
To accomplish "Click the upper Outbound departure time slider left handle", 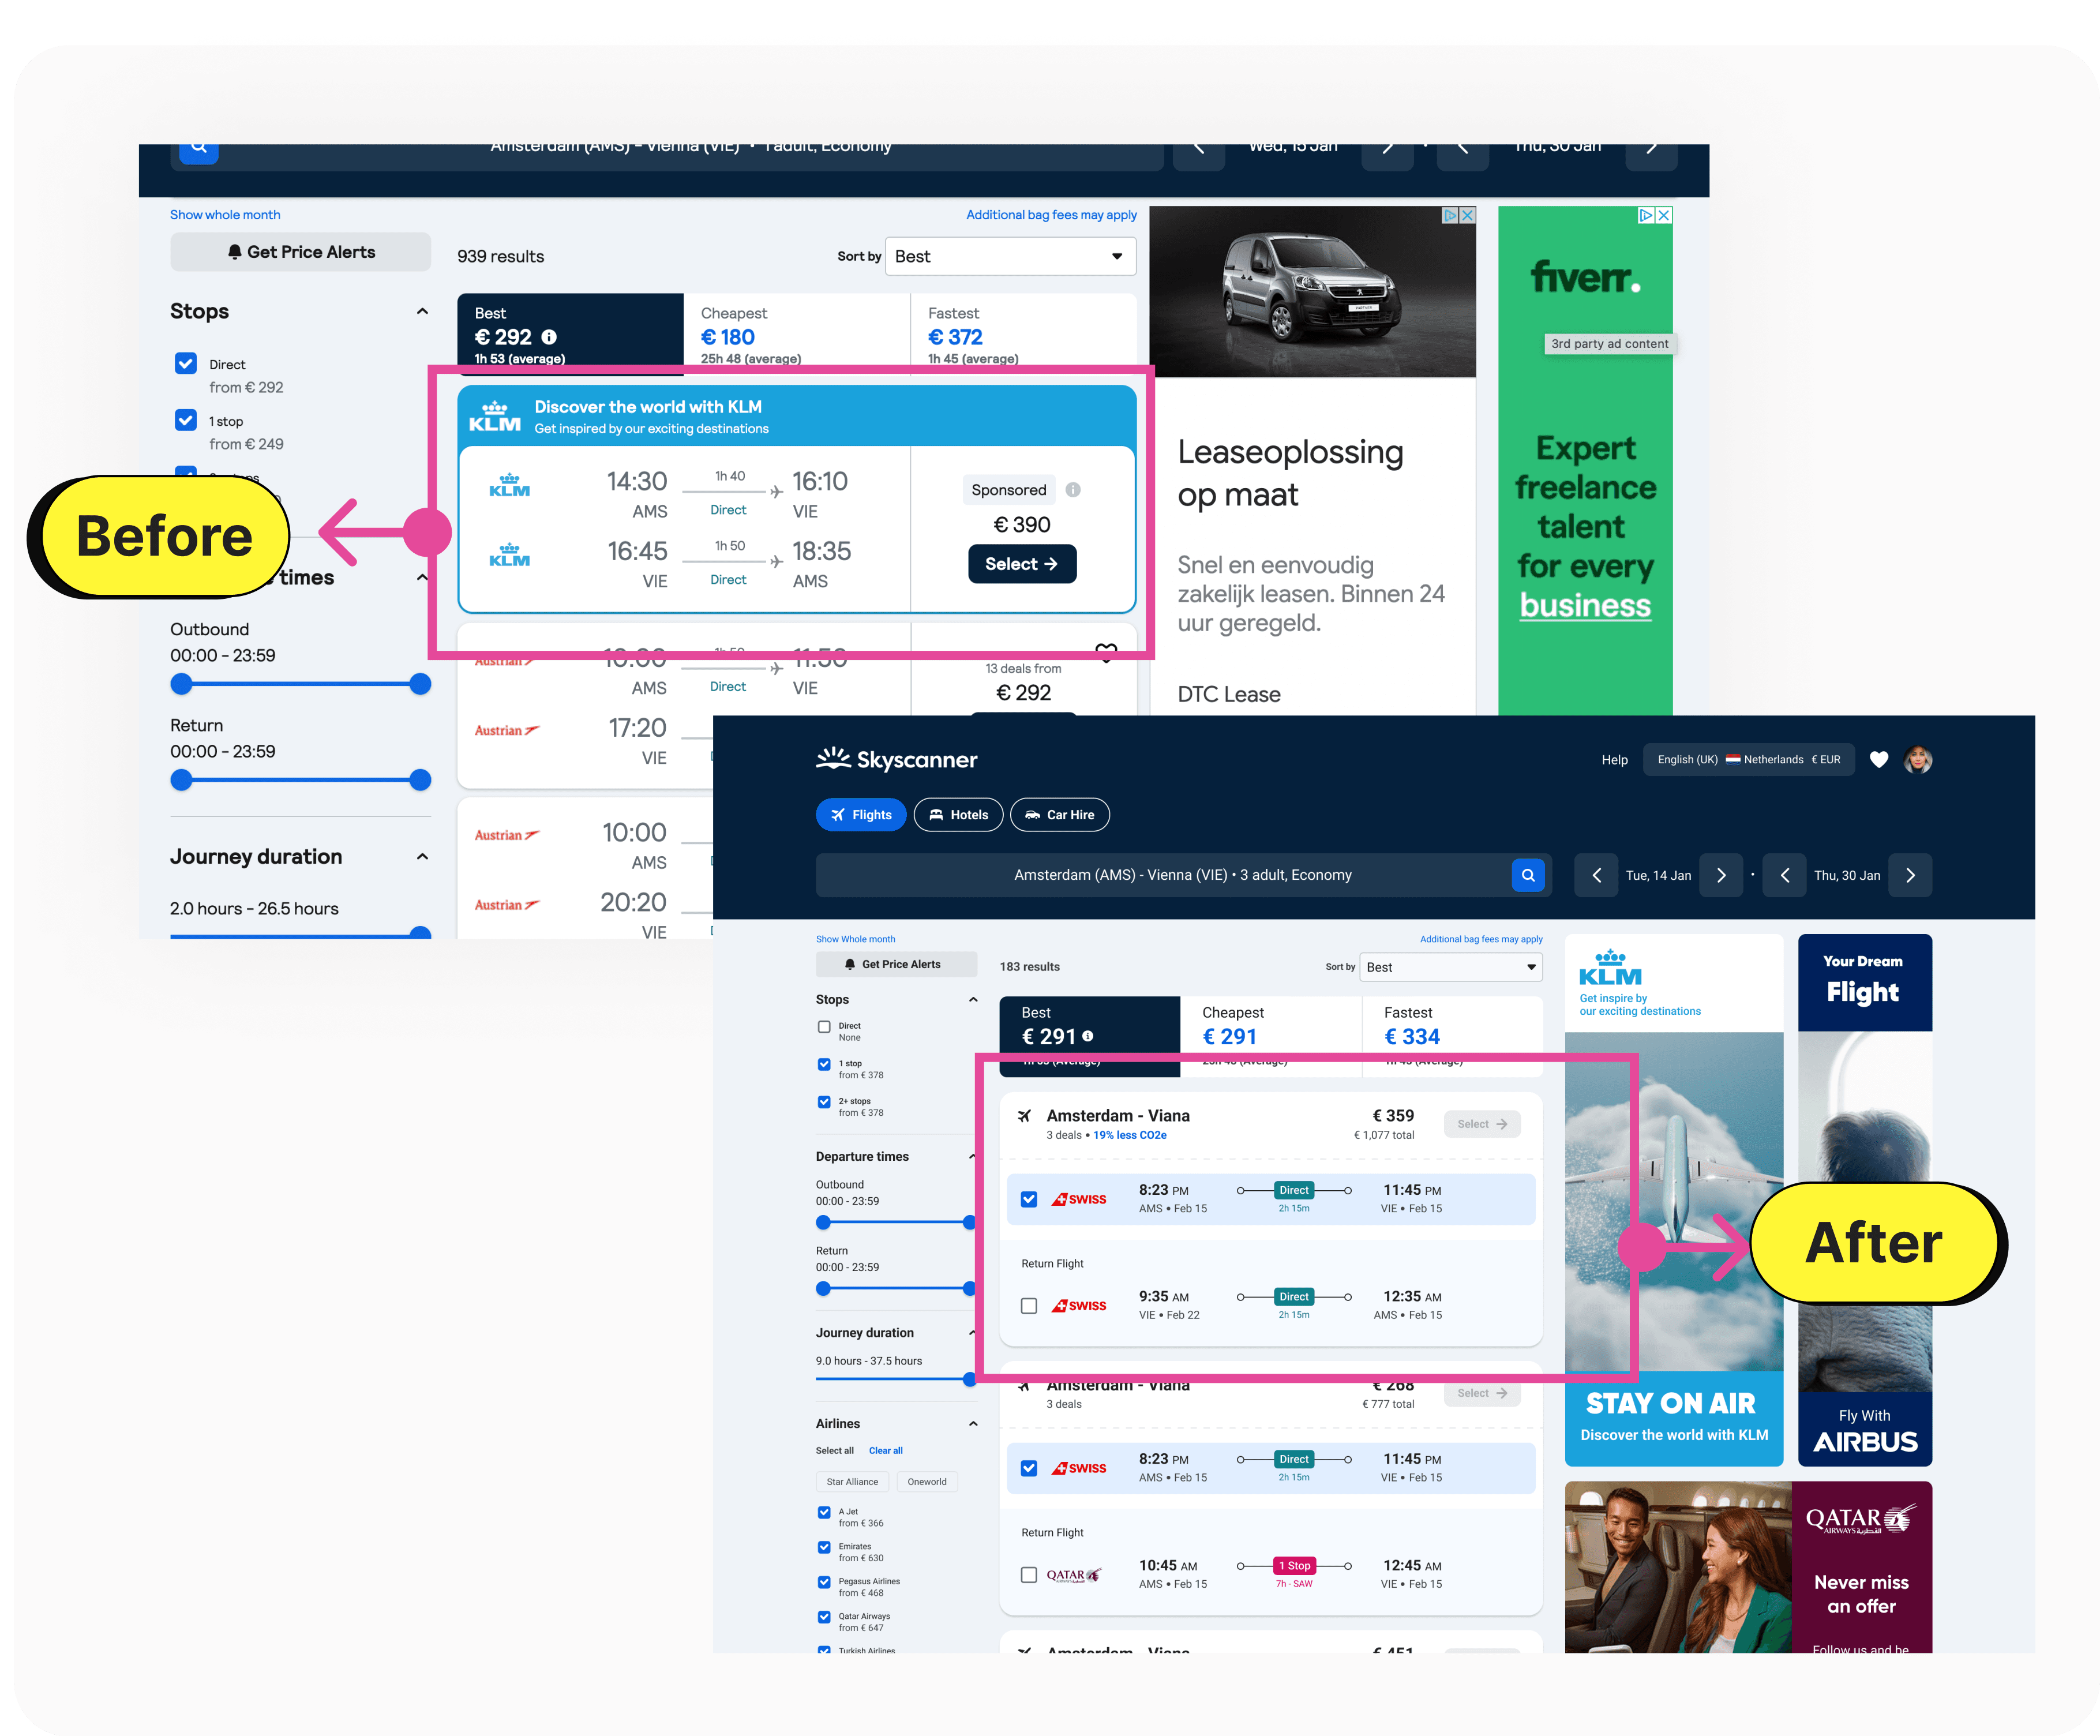I will [x=181, y=685].
